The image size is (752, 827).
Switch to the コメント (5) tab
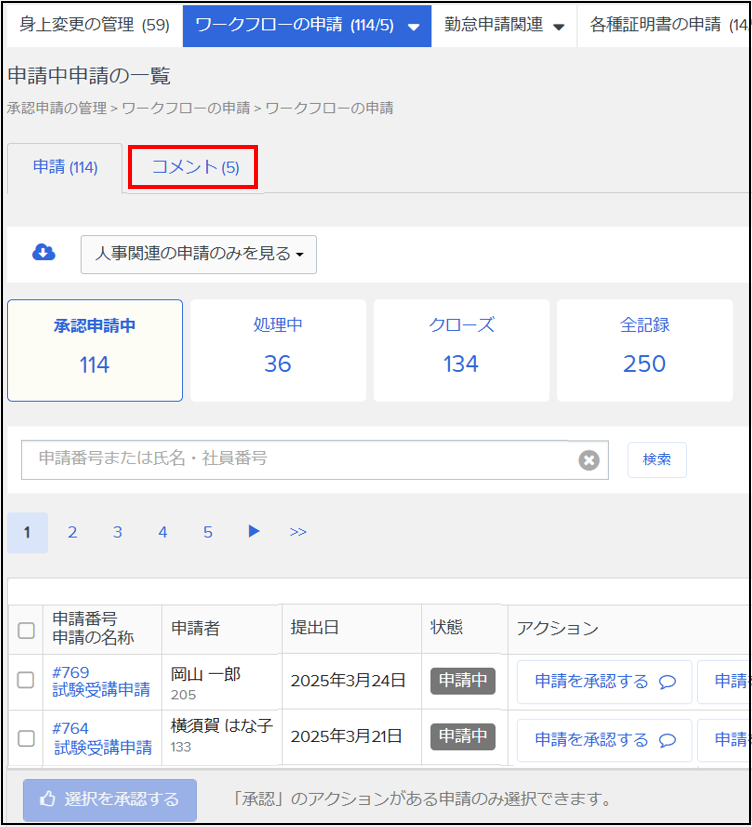pos(194,167)
